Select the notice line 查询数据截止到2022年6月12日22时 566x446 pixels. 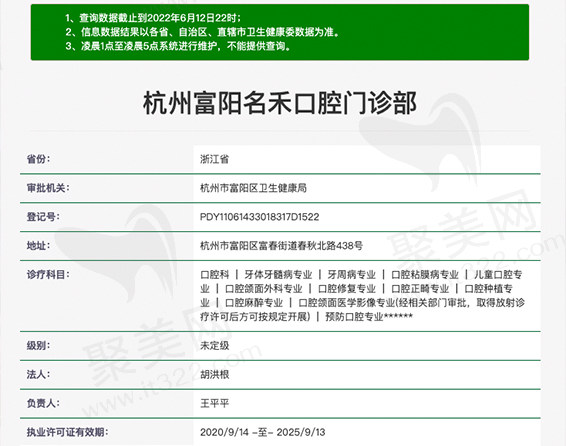point(153,18)
